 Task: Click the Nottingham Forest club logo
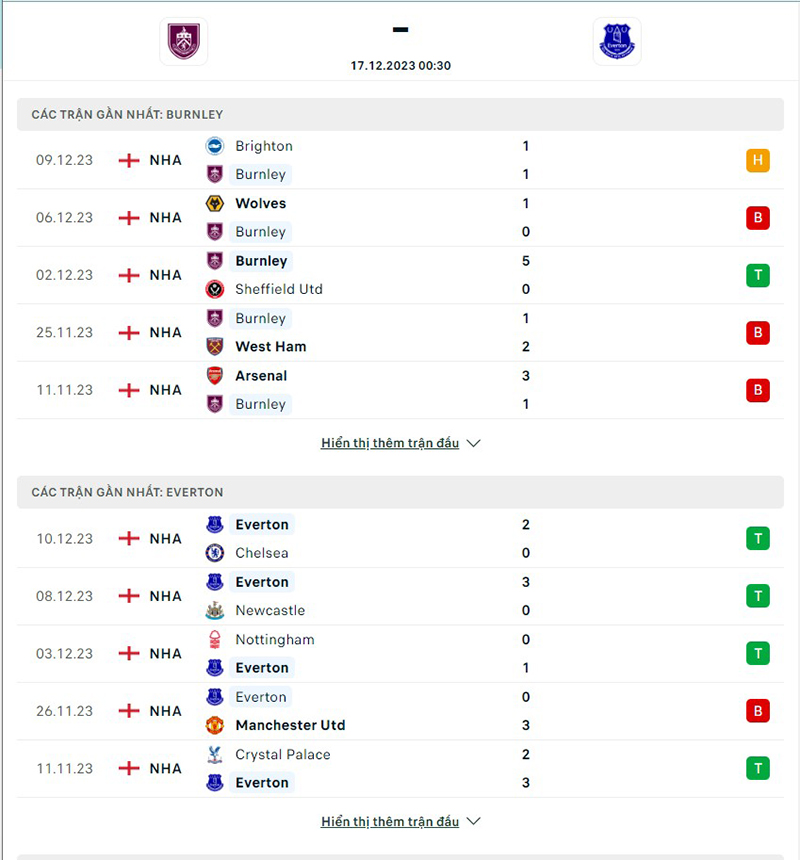click(217, 639)
